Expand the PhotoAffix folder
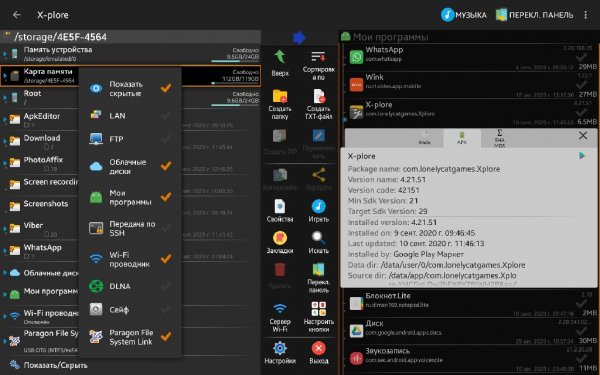600x375 pixels. (4, 163)
